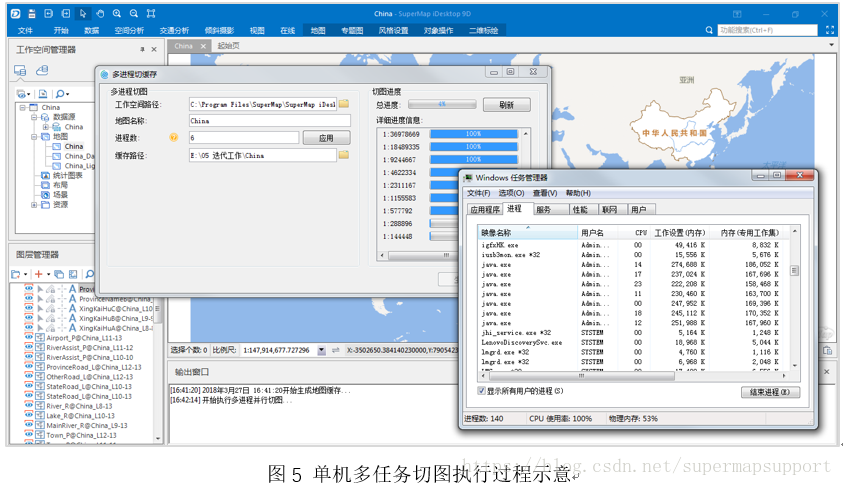Uncheck show processes from all users
The image size is (843, 486).
pyautogui.click(x=481, y=391)
